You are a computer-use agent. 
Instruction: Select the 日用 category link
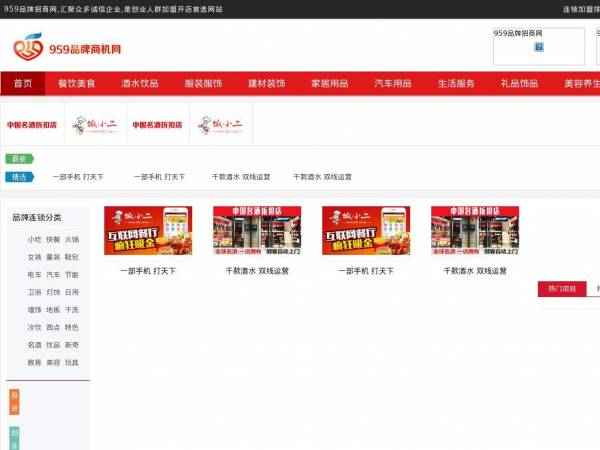pyautogui.click(x=72, y=292)
